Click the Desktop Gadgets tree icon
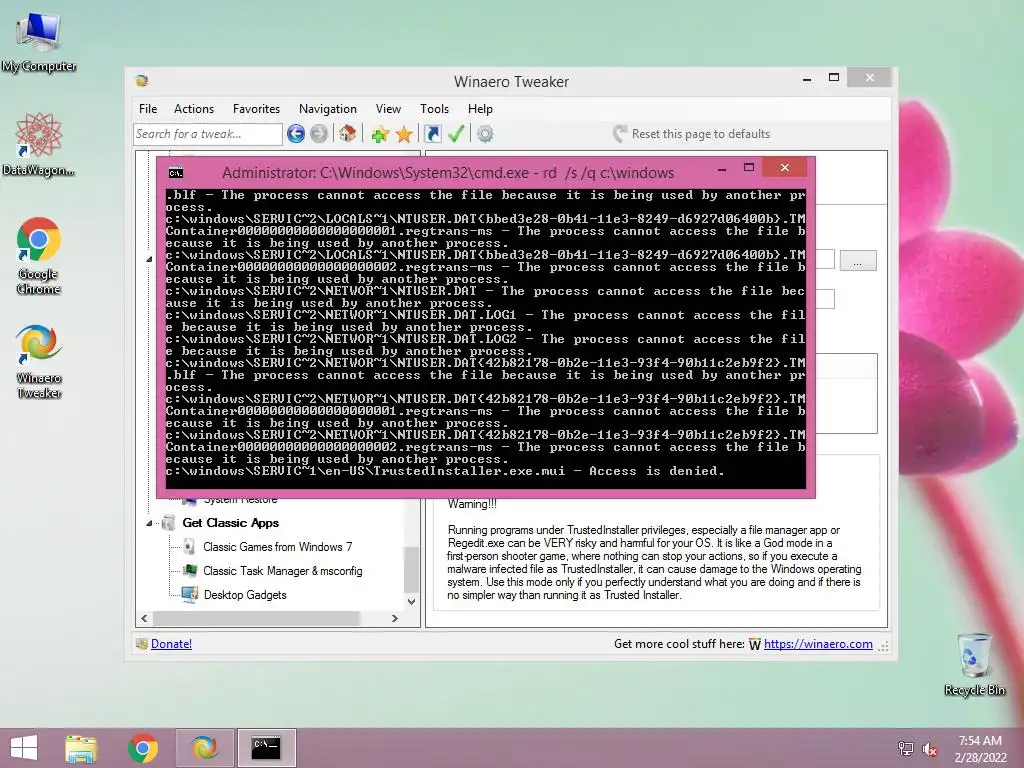Viewport: 1024px width, 768px height. click(x=190, y=595)
